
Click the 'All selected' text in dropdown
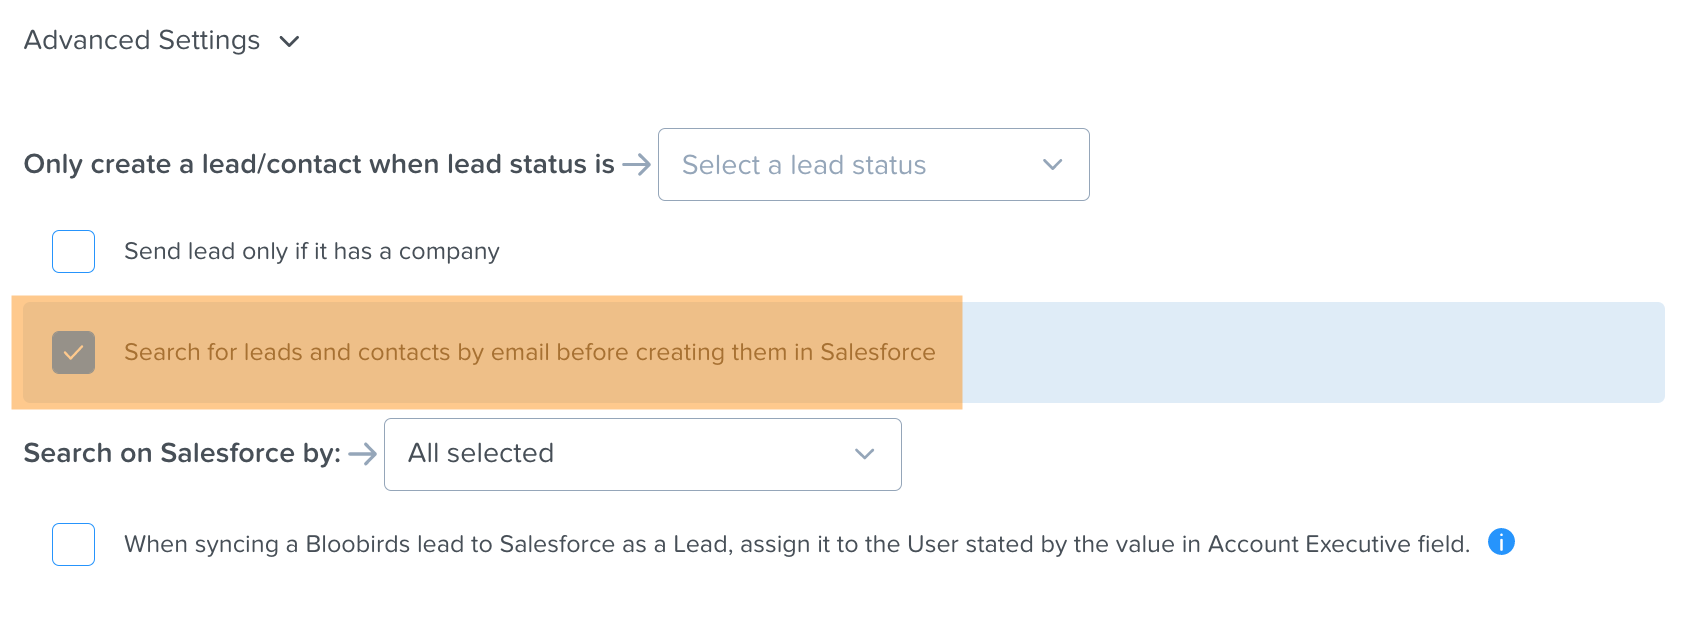(481, 453)
